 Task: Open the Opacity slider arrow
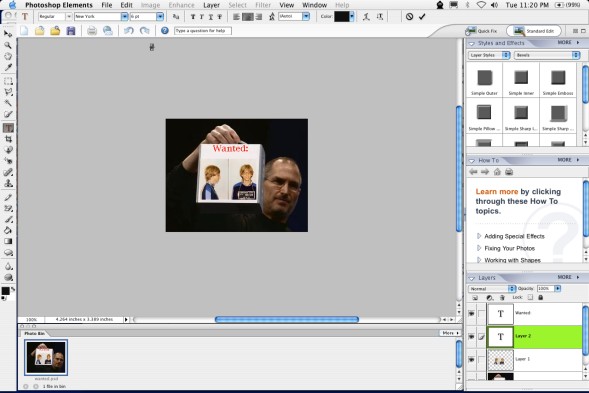point(558,289)
